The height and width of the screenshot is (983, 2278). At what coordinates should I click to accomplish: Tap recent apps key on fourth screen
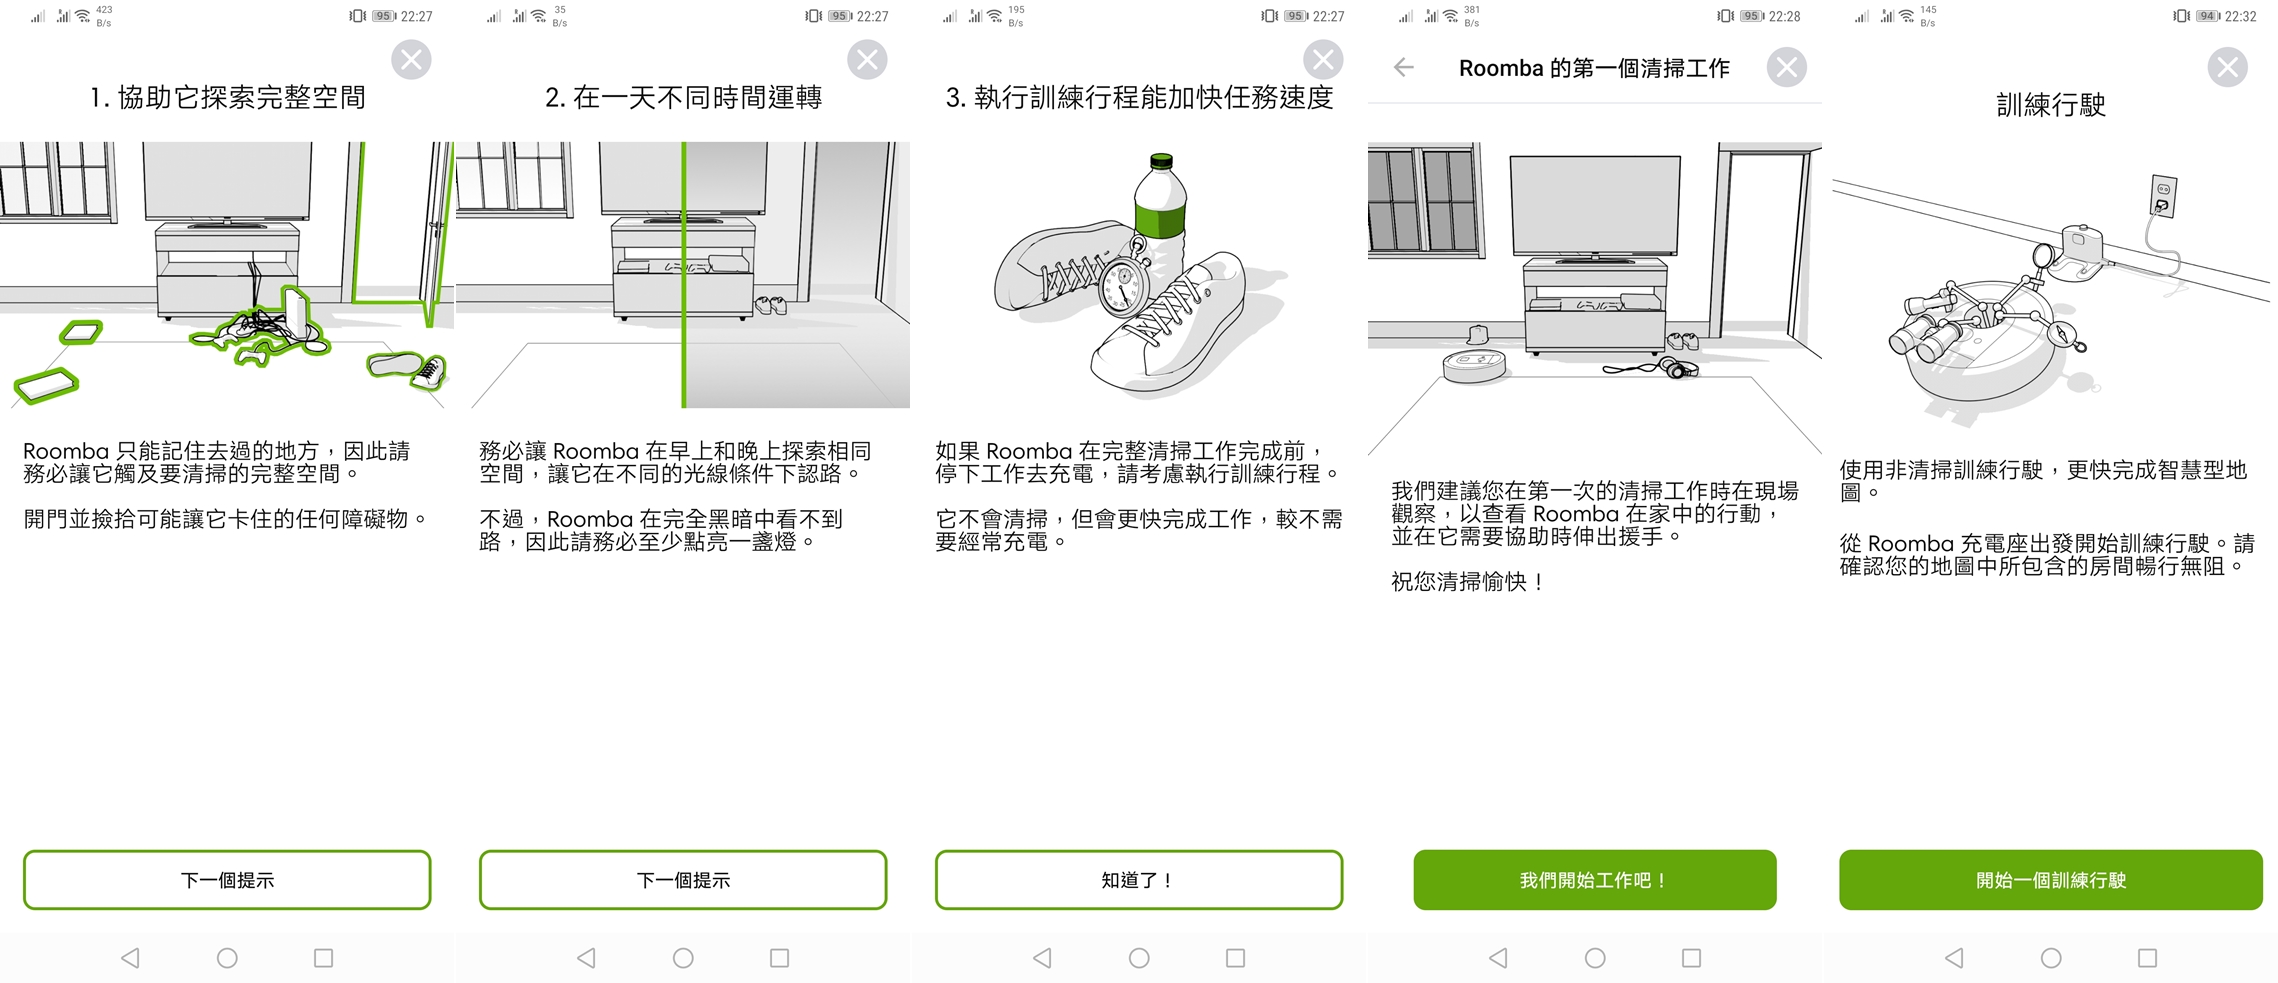pos(1691,958)
